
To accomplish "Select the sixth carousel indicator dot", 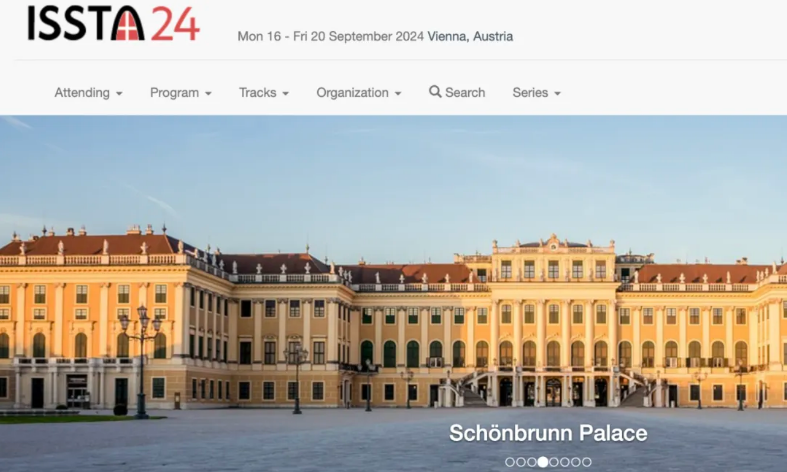I will [x=565, y=462].
